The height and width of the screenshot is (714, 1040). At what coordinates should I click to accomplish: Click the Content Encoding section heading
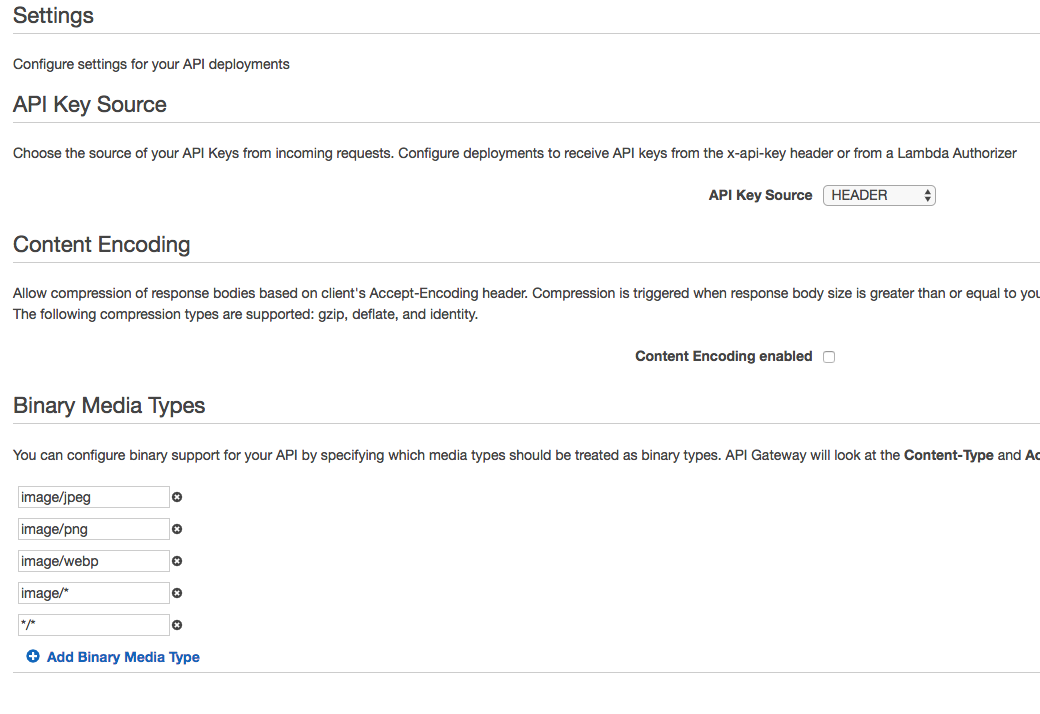(101, 245)
